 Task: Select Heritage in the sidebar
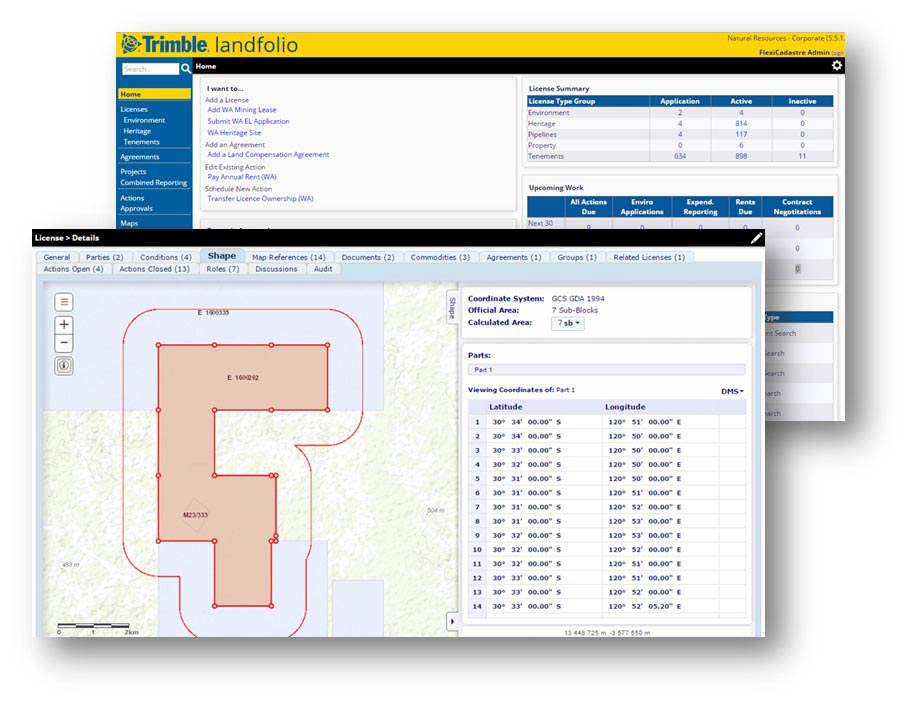click(x=137, y=131)
